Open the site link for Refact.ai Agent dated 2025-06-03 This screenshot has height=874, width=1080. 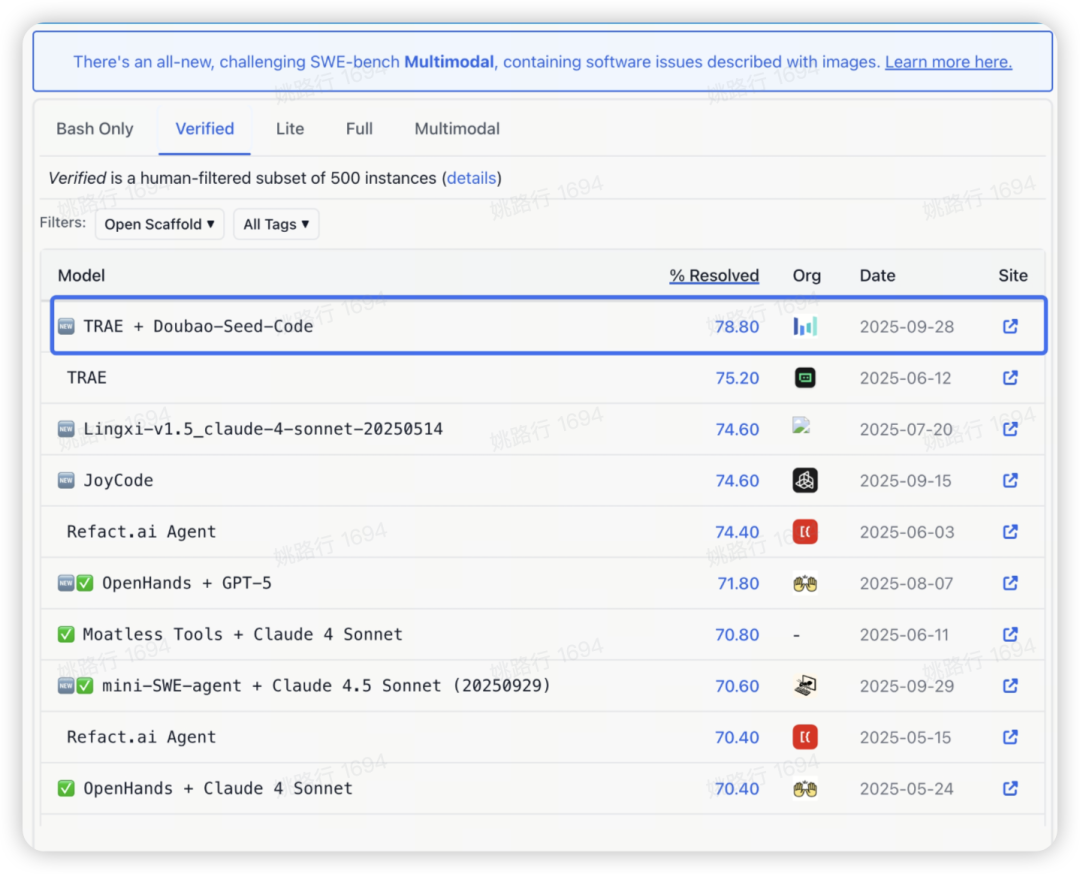1010,531
